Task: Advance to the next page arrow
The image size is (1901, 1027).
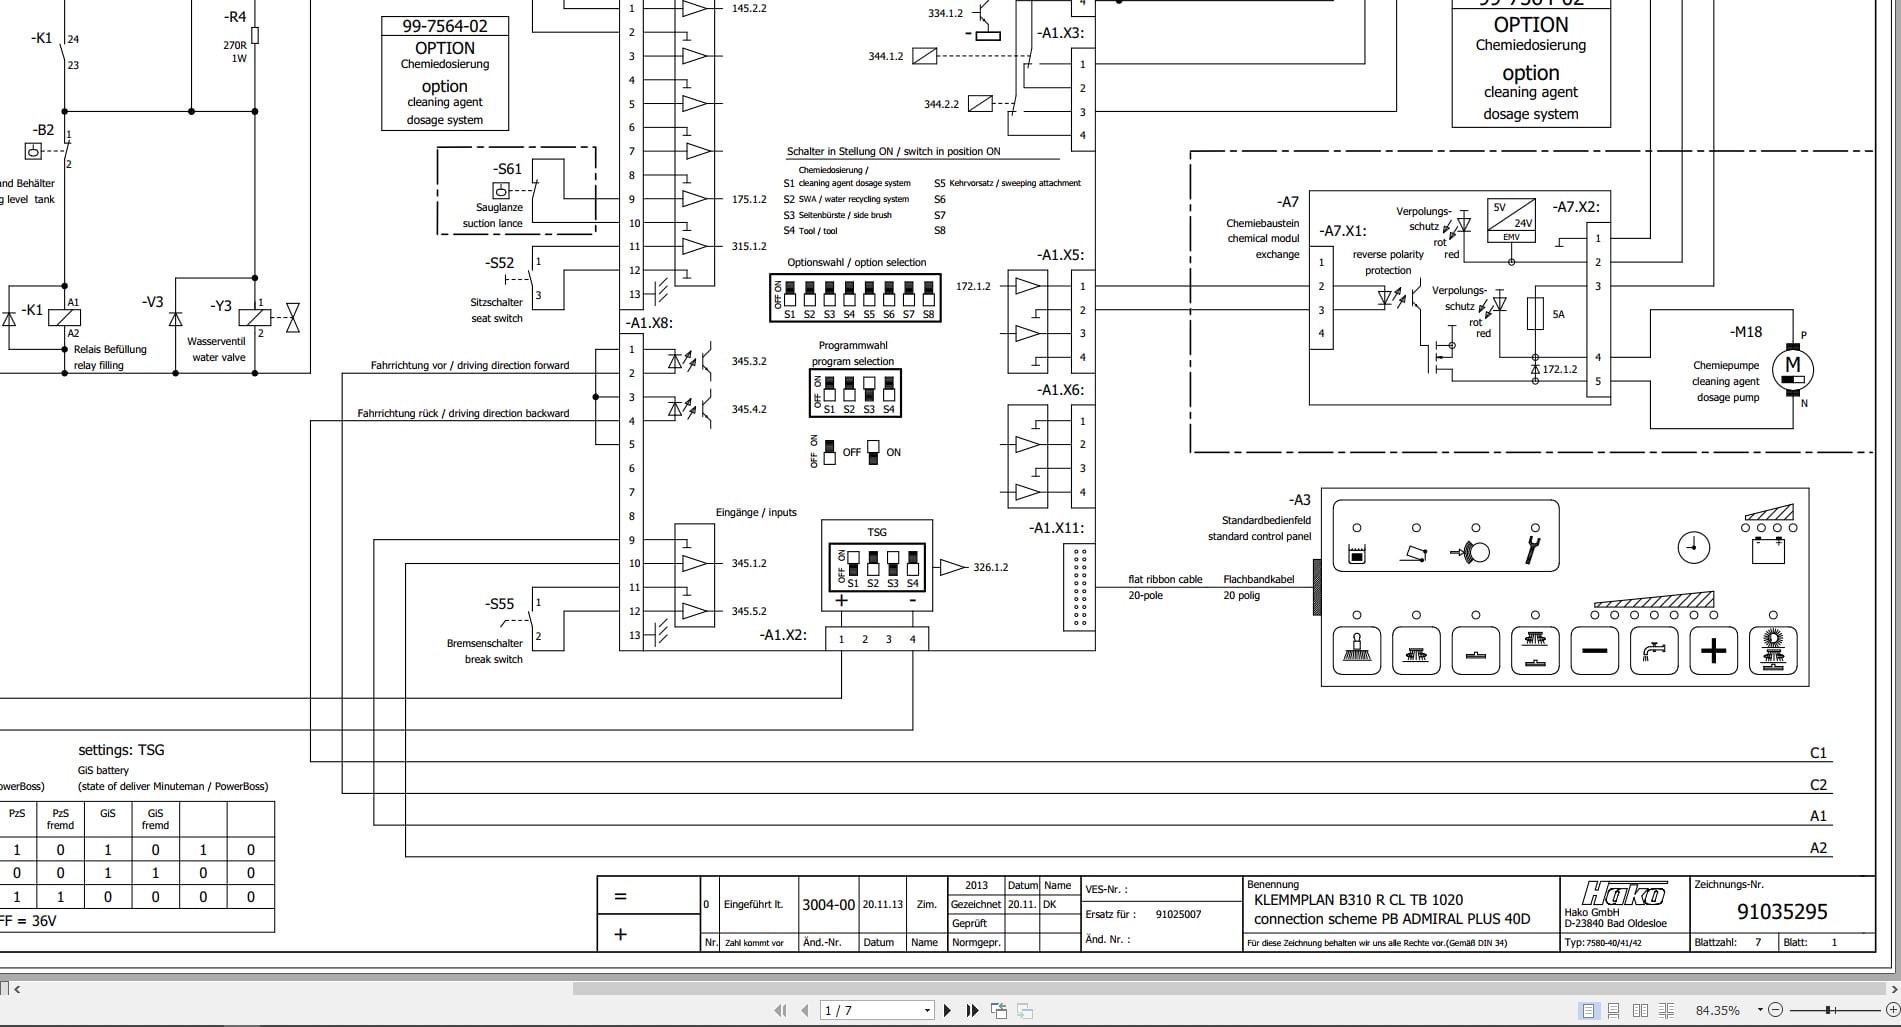Action: (x=947, y=1010)
